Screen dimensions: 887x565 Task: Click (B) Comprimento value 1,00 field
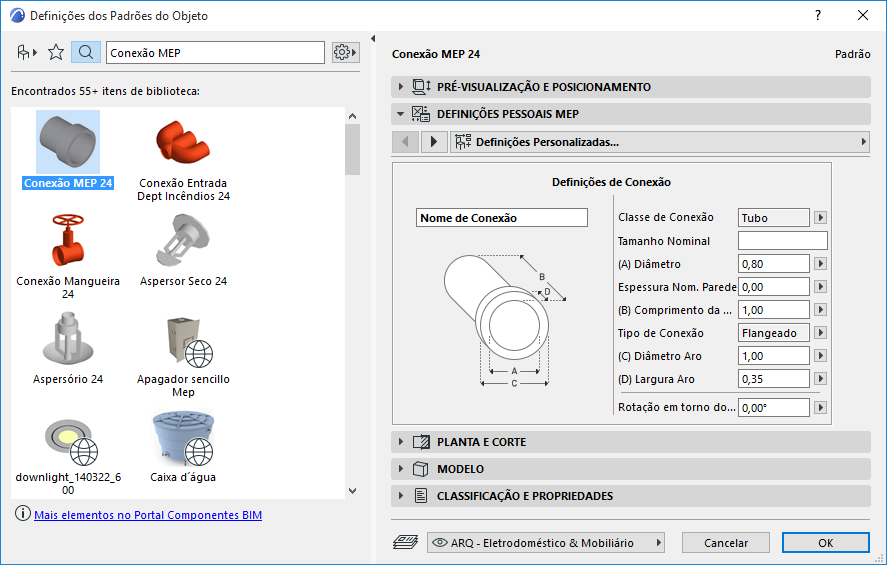point(773,309)
